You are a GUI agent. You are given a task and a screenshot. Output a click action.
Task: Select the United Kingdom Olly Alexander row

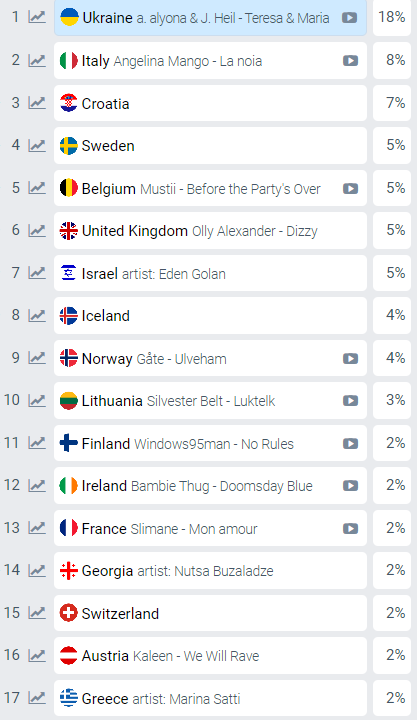point(210,231)
